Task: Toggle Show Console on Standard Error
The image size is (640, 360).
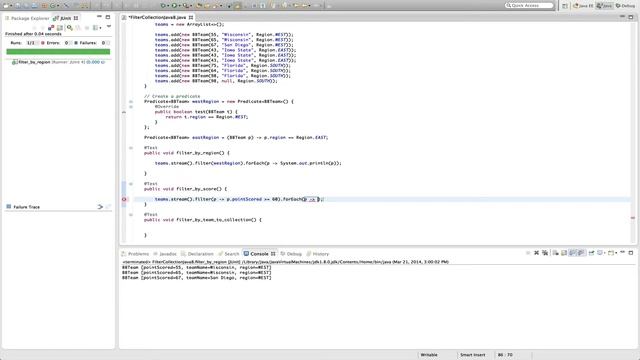Action: (581, 253)
